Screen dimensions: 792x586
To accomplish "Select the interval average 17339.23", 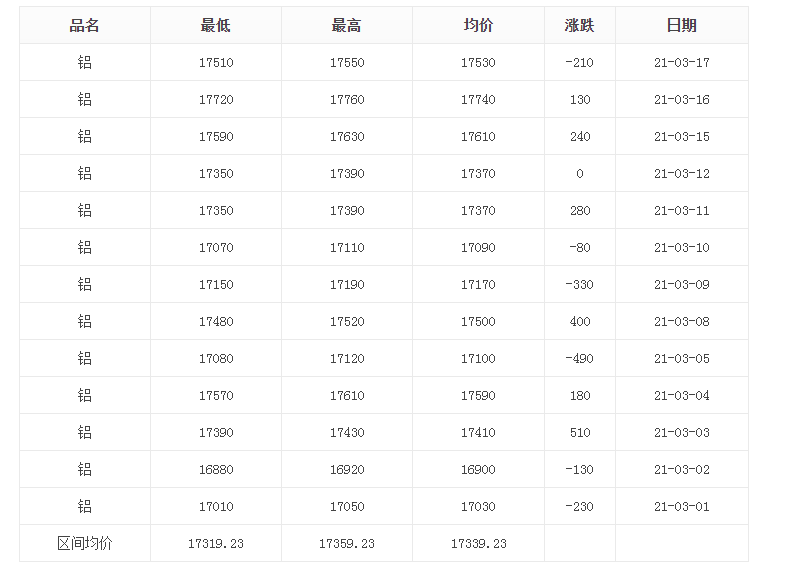I will point(478,544).
